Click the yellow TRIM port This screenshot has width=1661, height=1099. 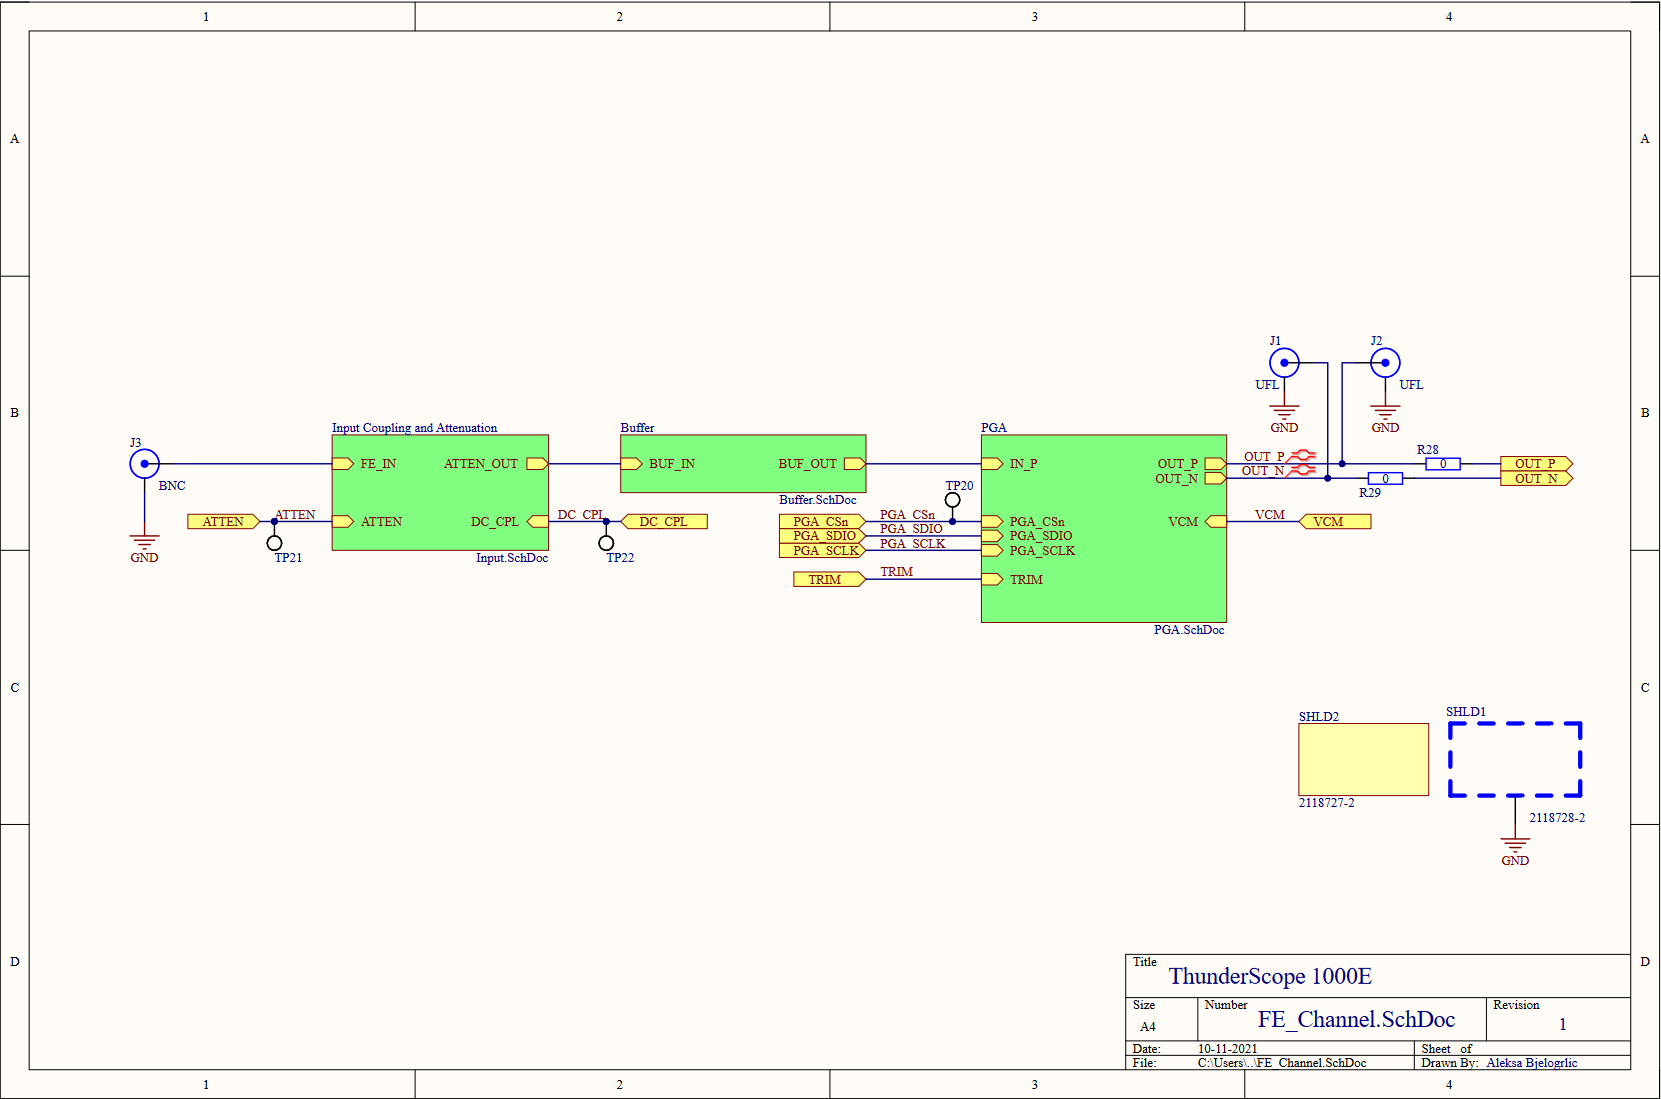(828, 579)
